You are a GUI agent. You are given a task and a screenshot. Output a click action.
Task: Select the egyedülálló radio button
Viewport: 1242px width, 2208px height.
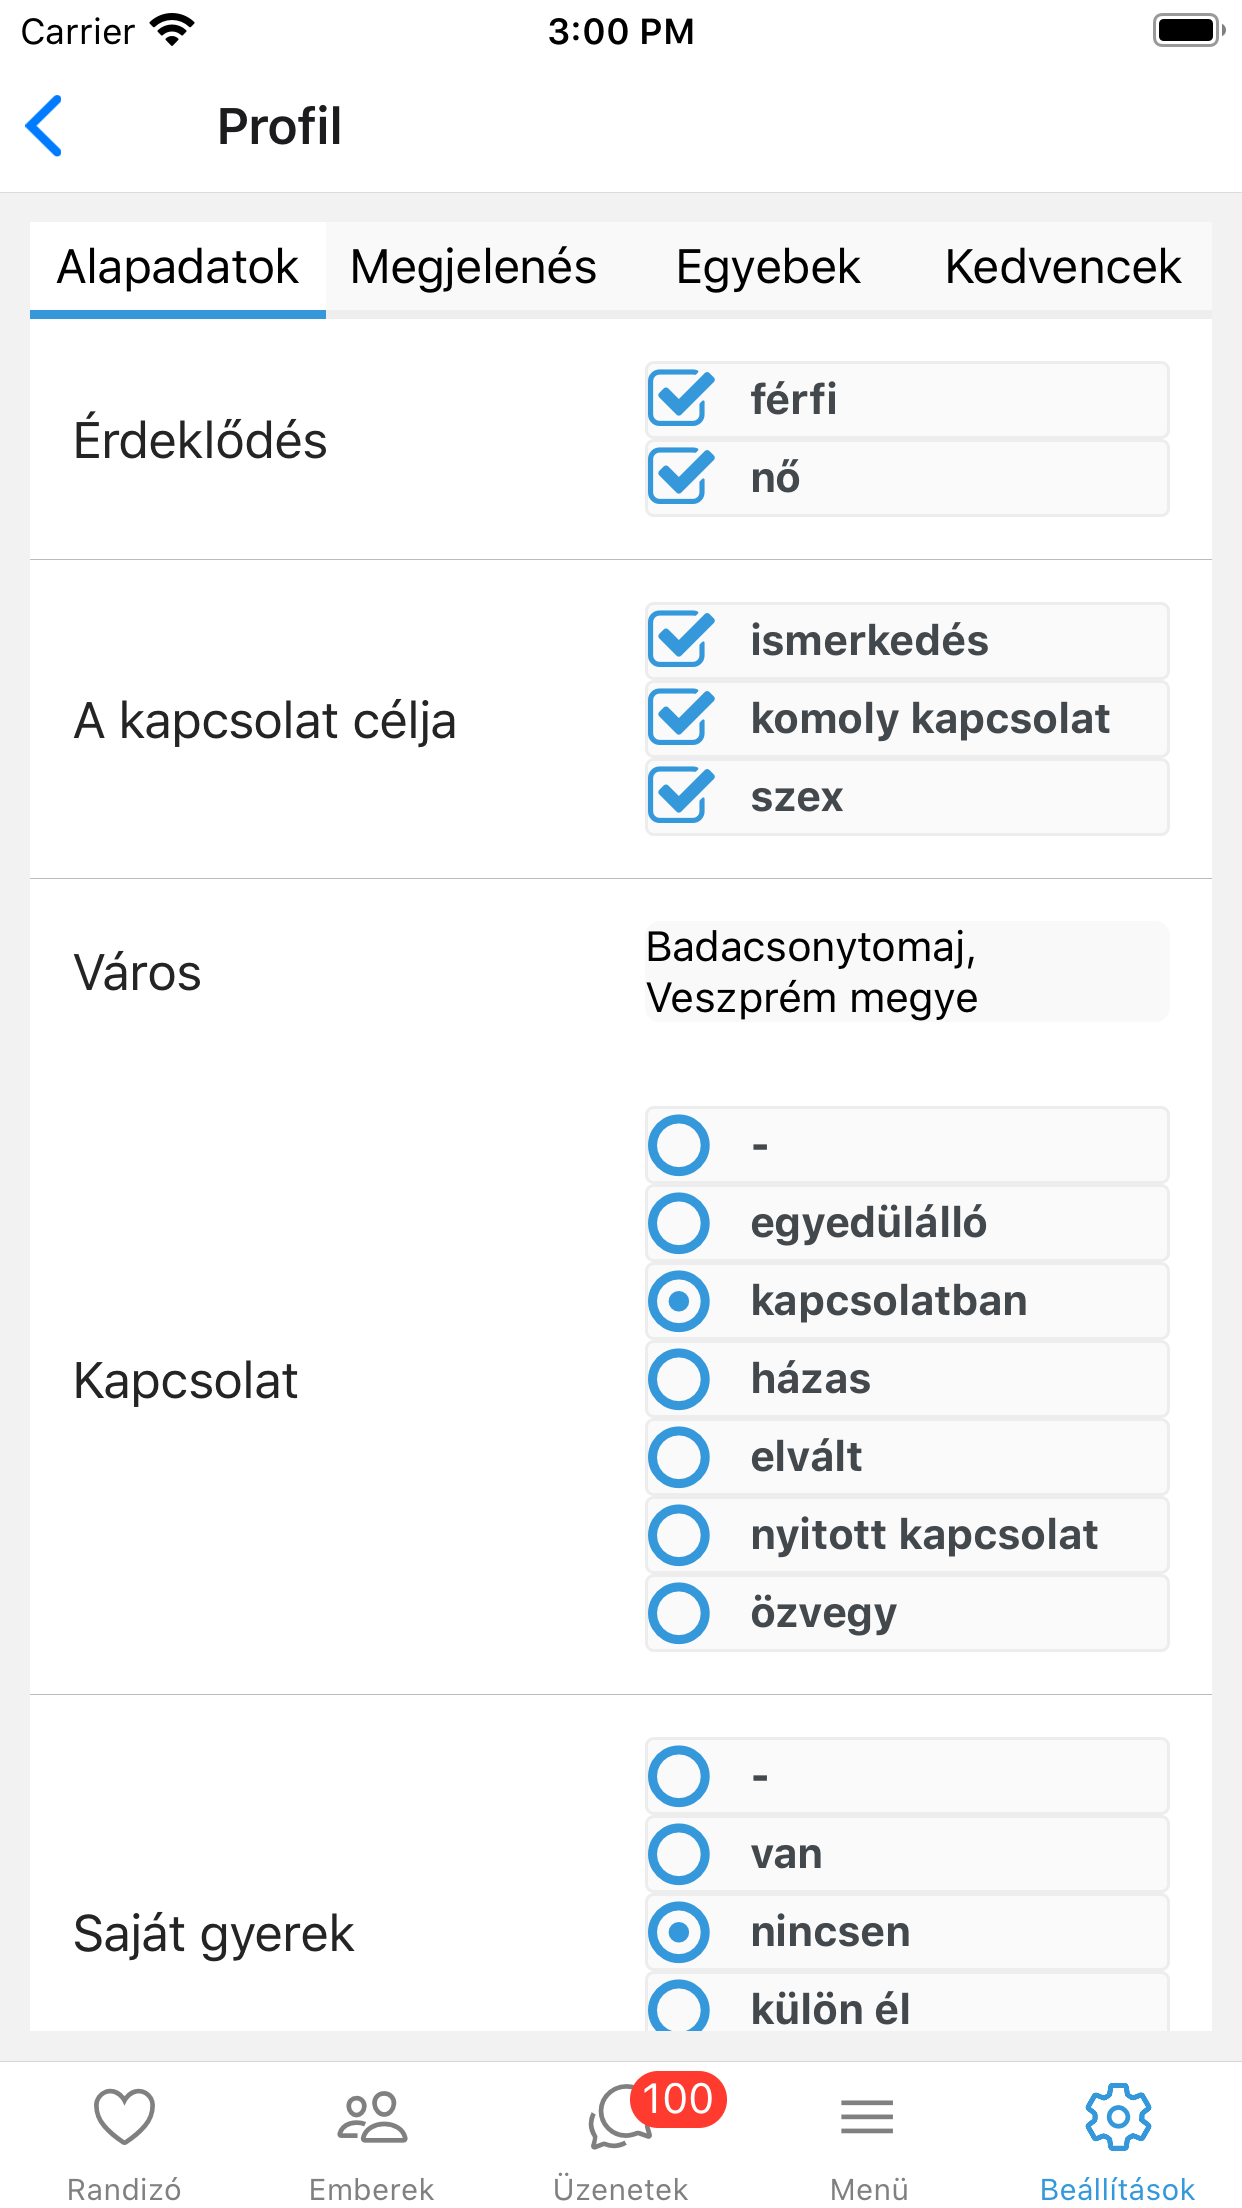point(679,1223)
